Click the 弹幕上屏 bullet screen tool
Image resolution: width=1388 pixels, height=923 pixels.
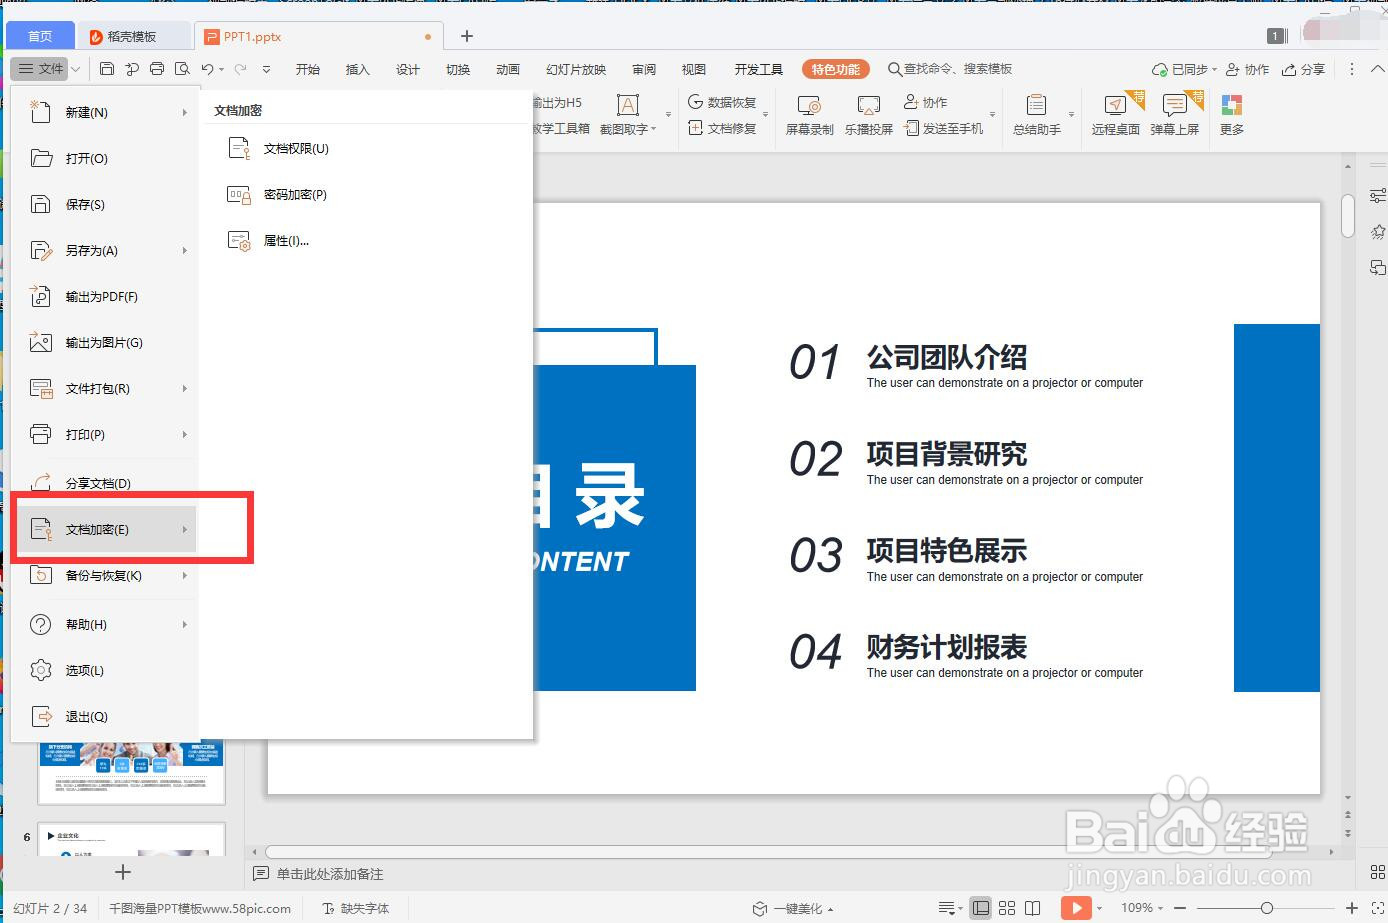1174,115
